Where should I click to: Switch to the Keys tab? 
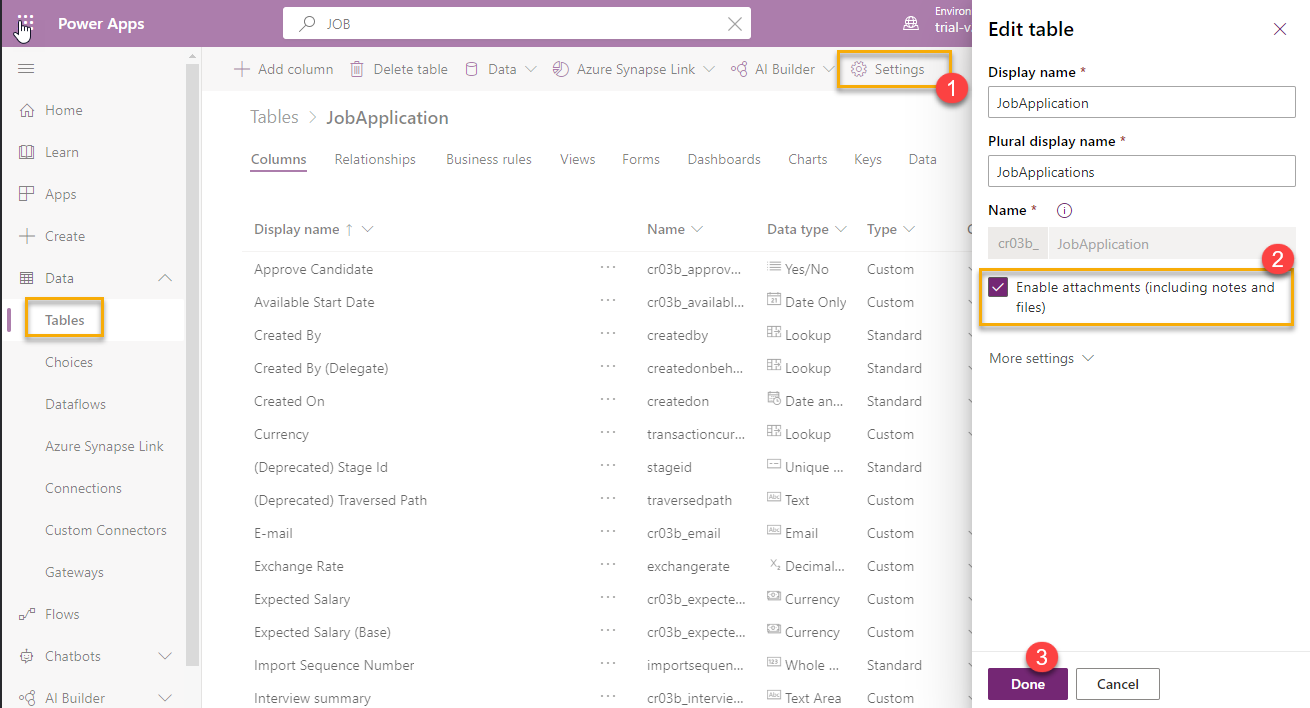[868, 159]
